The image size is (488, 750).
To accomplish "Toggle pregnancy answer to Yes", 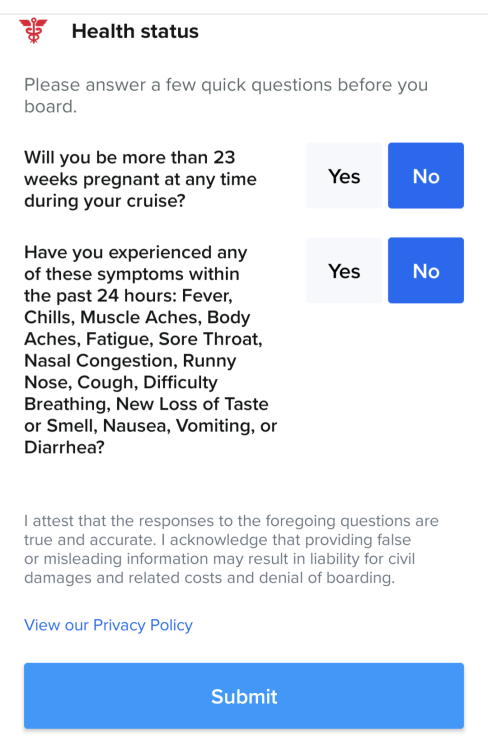I will 344,176.
